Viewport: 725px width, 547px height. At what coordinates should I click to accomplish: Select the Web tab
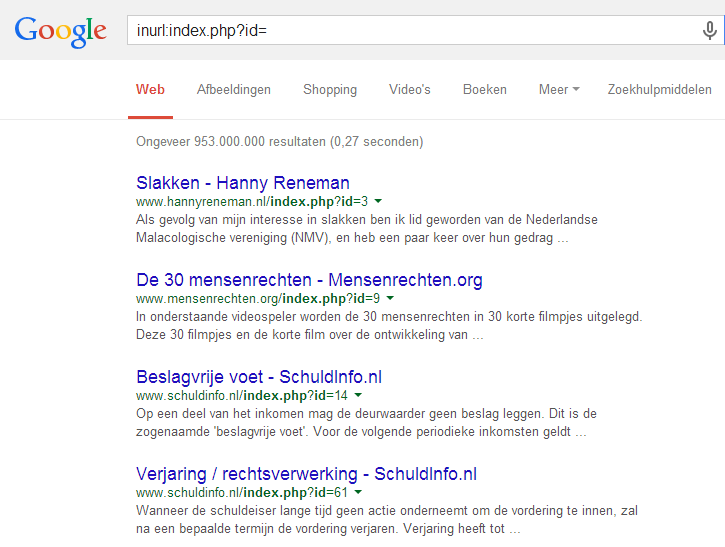150,89
